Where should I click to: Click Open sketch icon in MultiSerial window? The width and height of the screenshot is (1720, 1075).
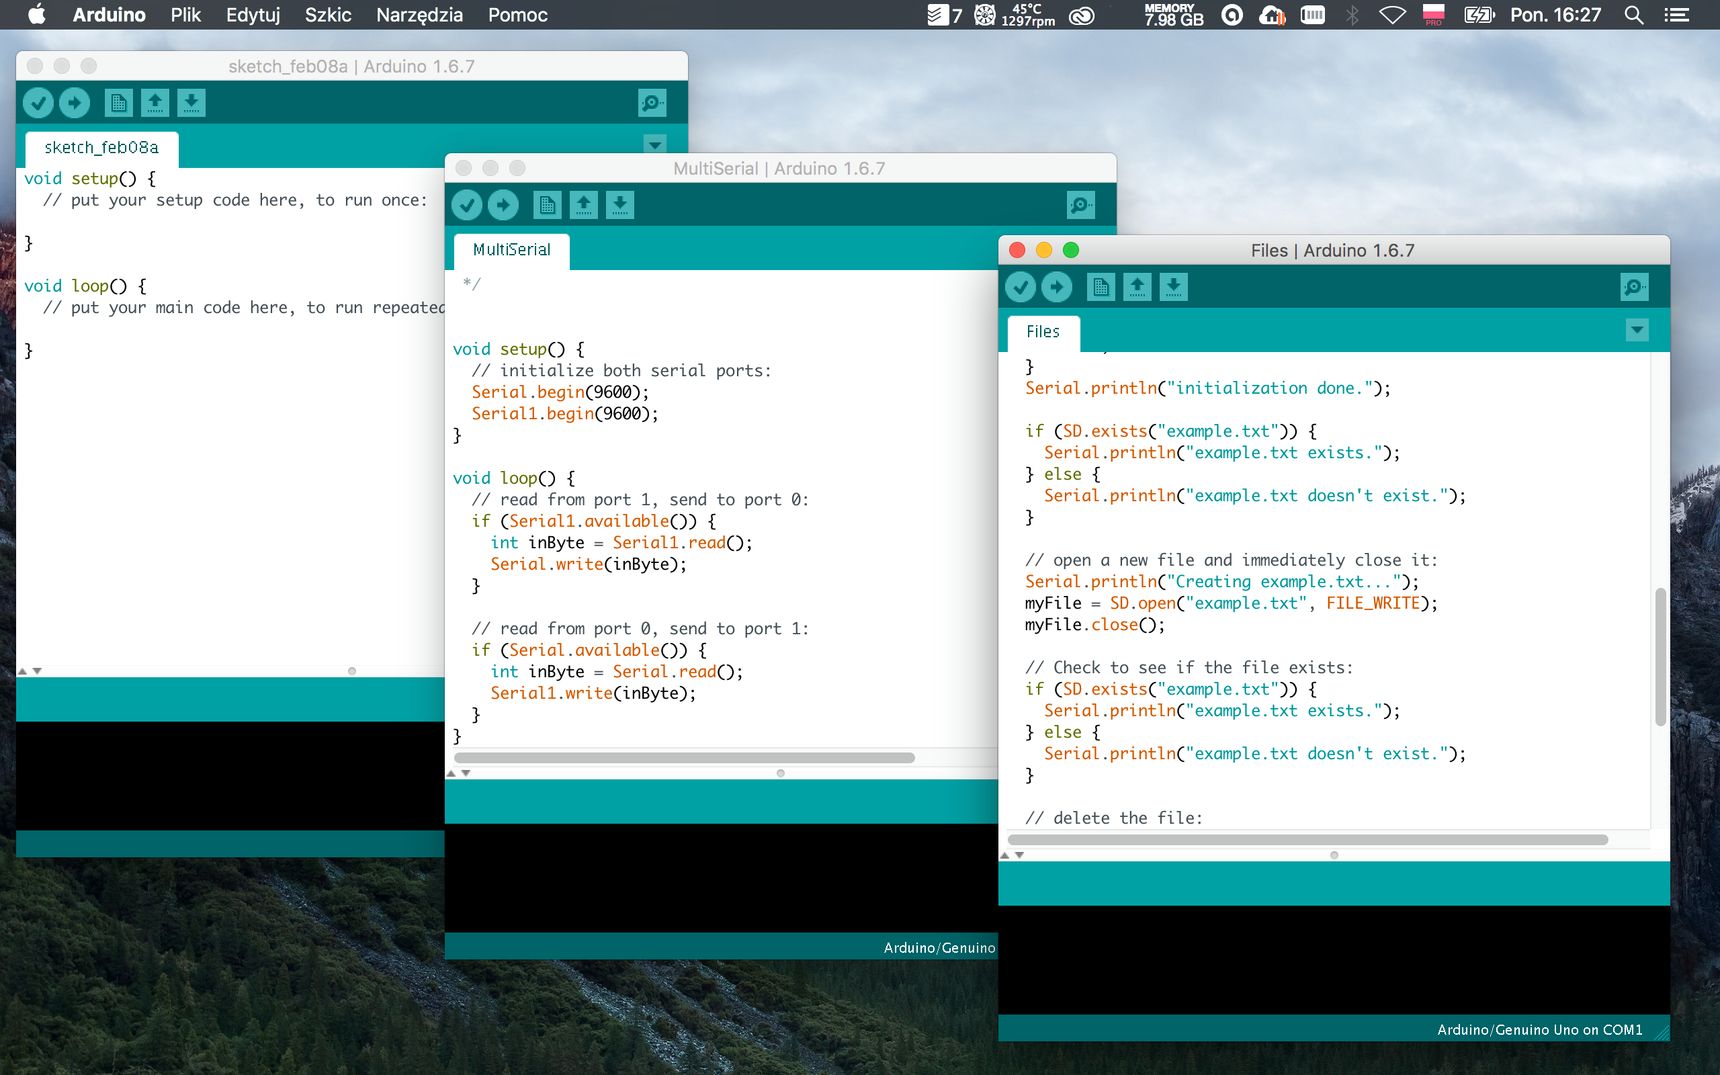coord(584,205)
